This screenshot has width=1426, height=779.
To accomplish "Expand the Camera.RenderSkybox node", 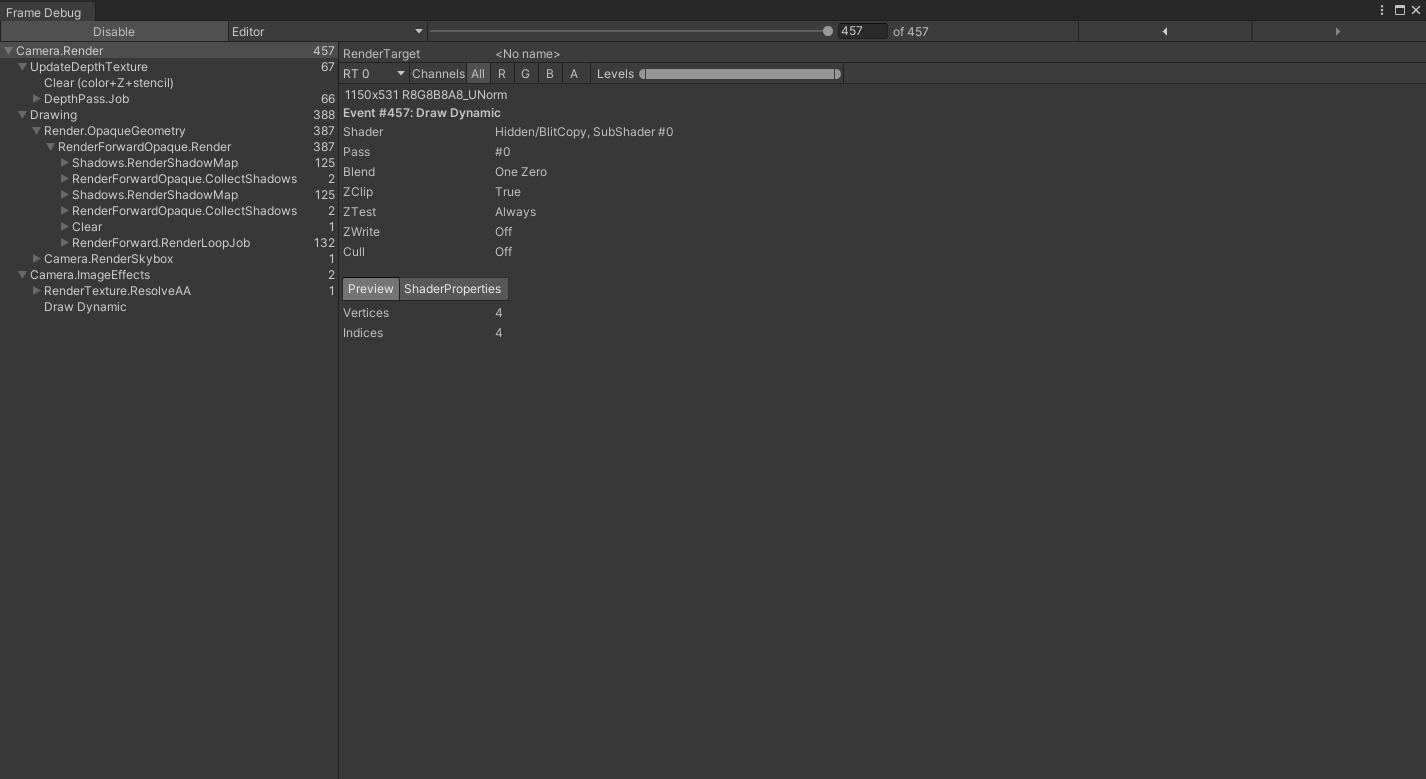I will (x=36, y=259).
